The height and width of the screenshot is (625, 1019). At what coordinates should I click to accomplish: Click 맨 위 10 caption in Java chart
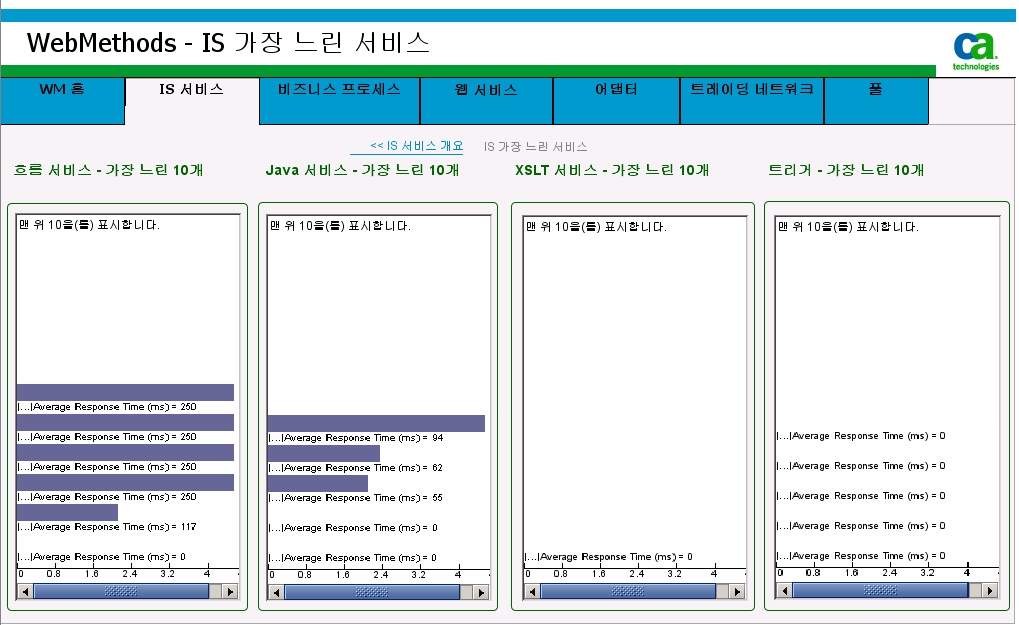coord(340,226)
